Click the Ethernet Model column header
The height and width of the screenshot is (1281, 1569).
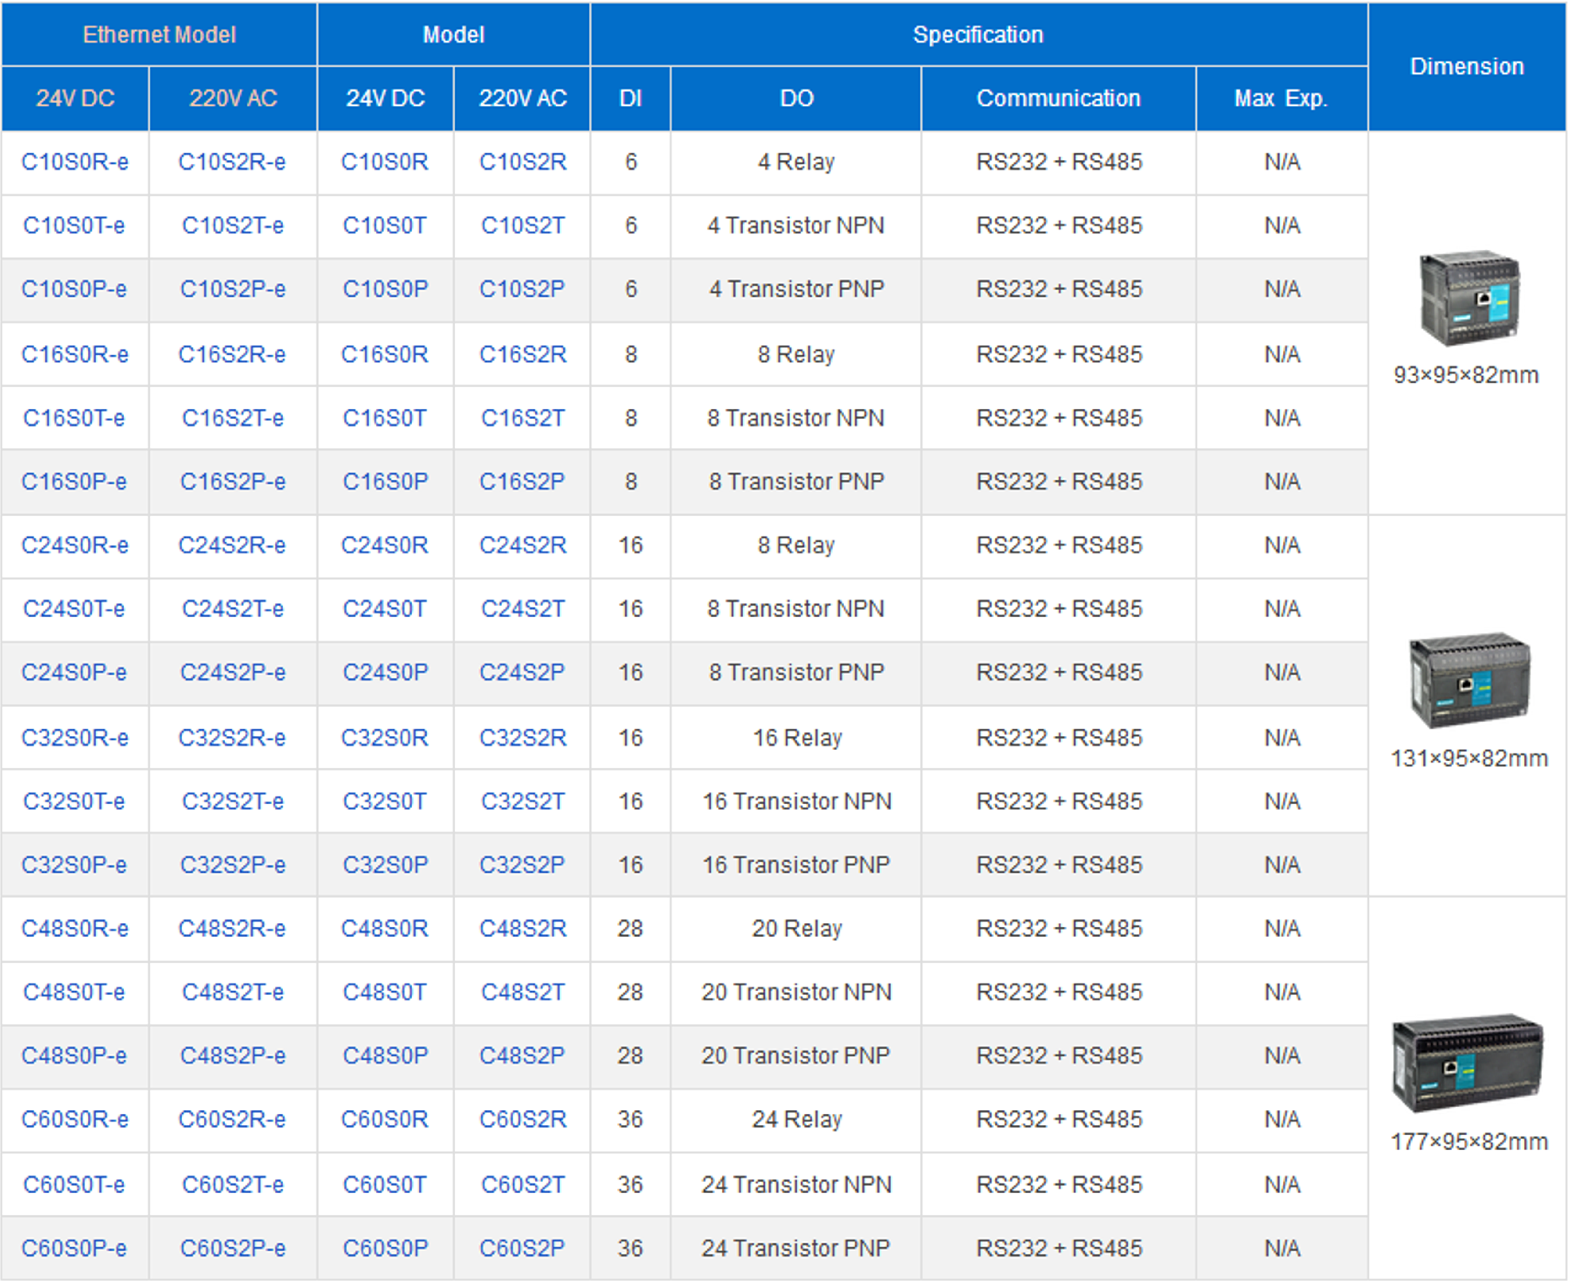(x=159, y=35)
